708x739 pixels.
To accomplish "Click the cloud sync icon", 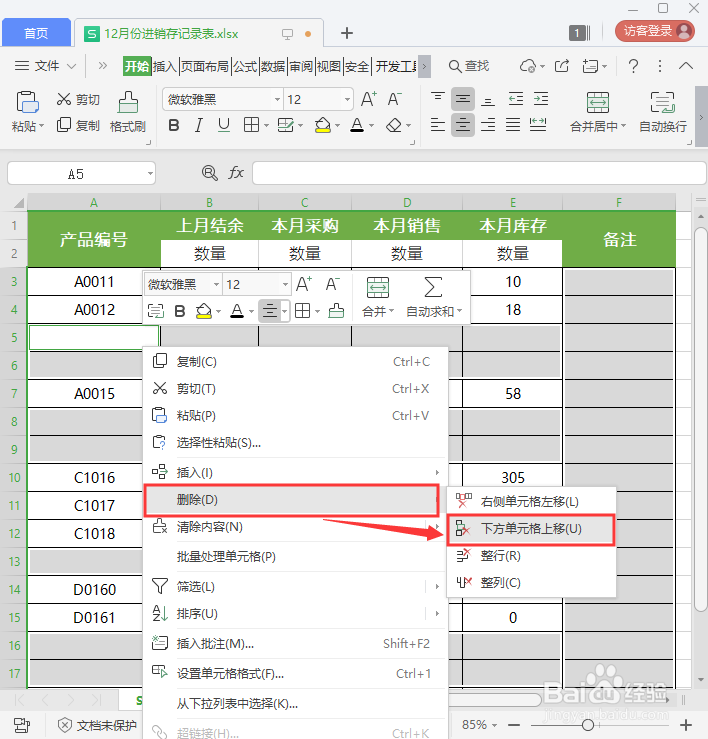I will pyautogui.click(x=528, y=66).
